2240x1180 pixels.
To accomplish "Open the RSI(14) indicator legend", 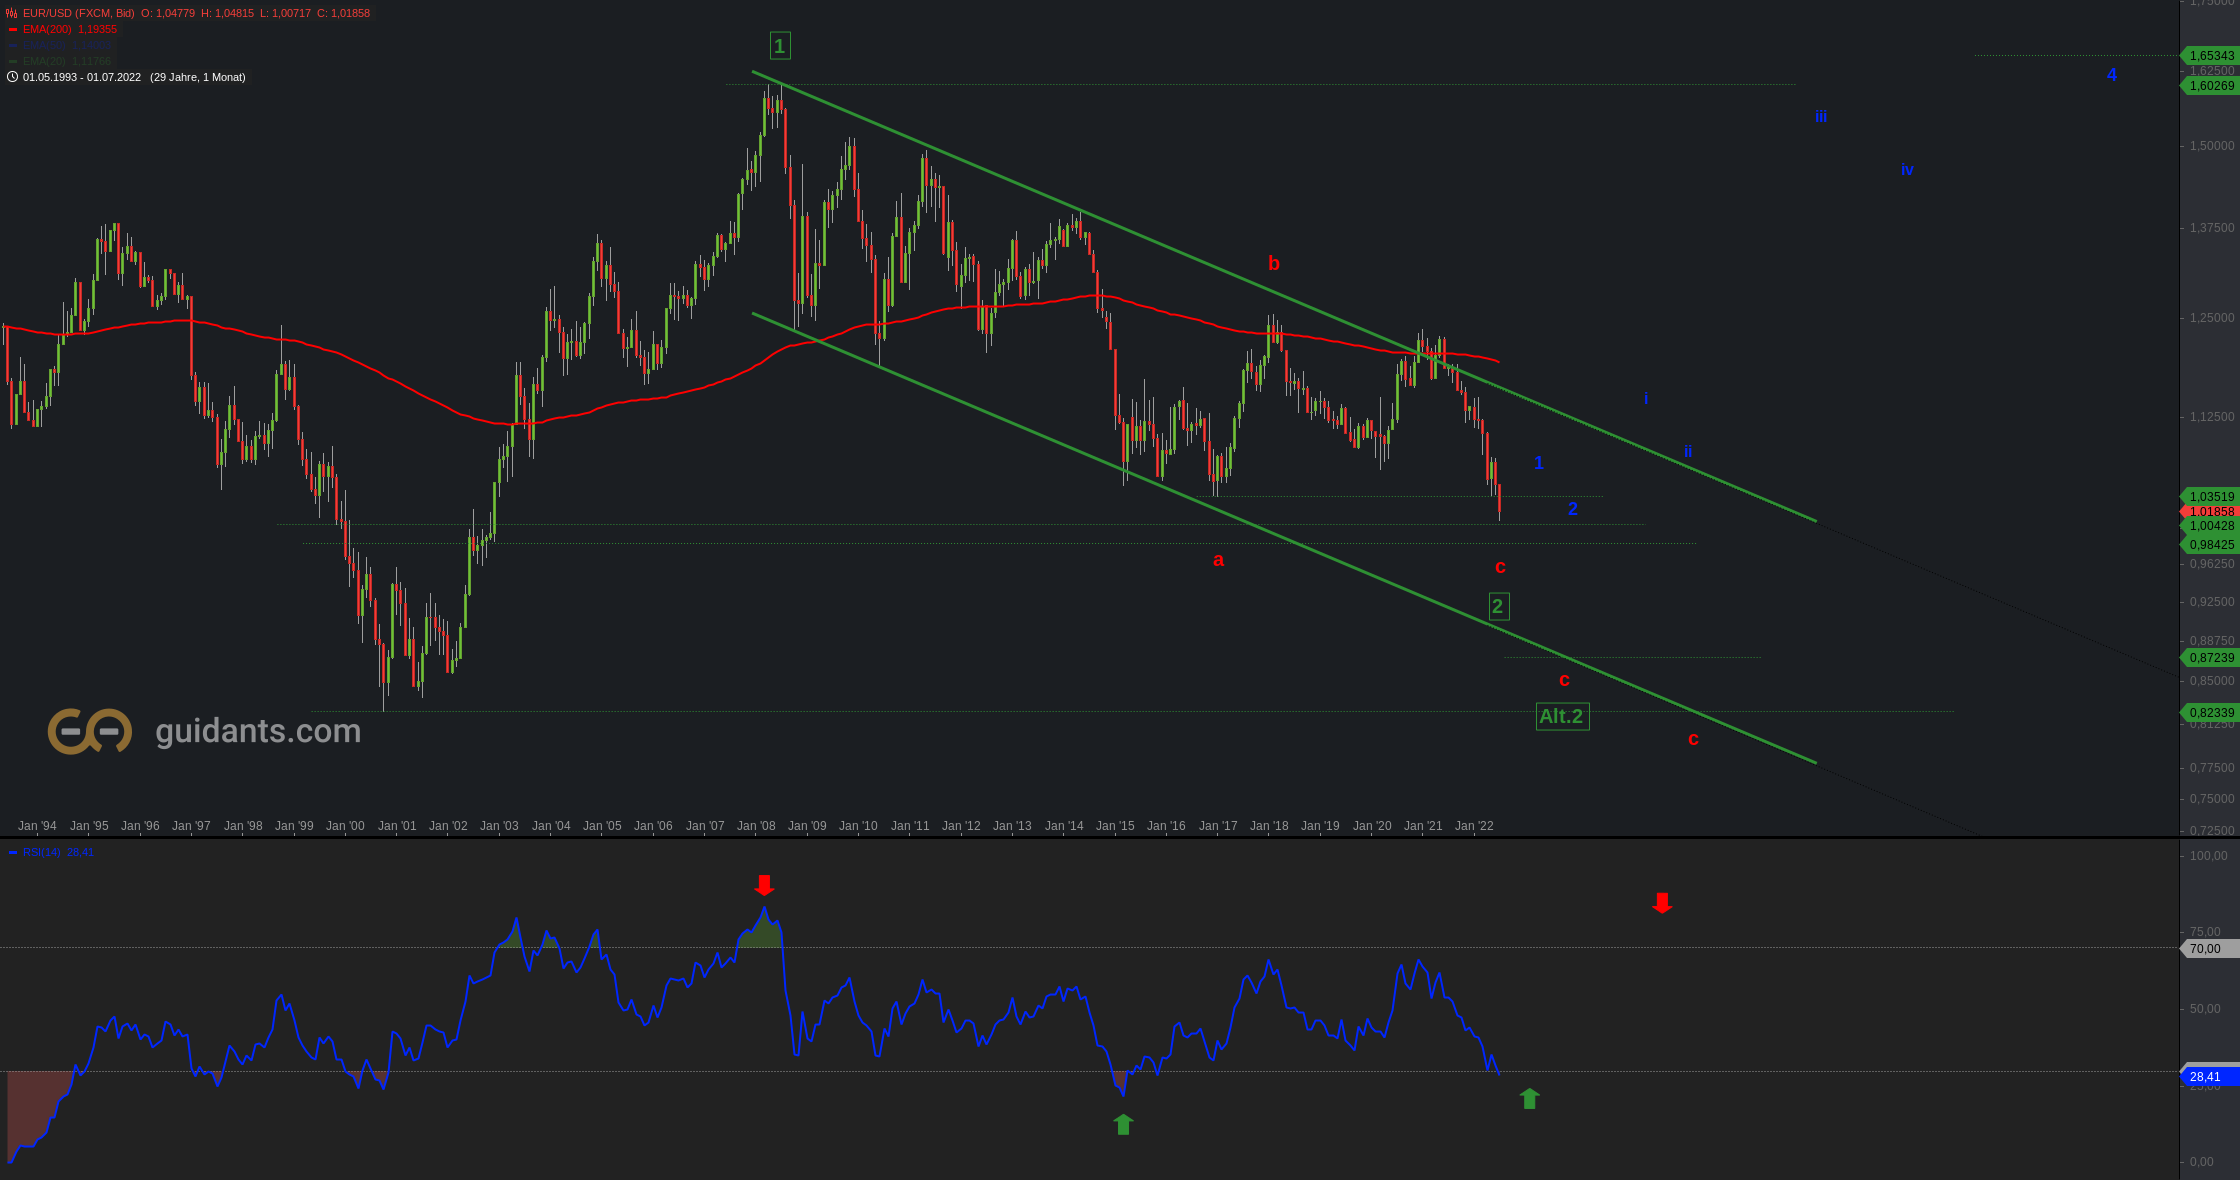I will [42, 852].
